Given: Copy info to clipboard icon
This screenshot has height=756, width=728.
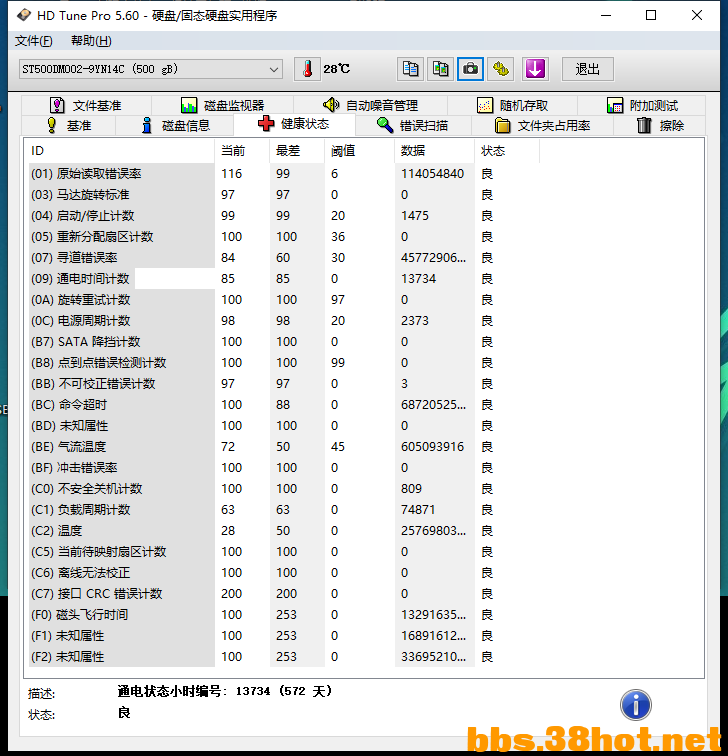Looking at the screenshot, I should 410,69.
